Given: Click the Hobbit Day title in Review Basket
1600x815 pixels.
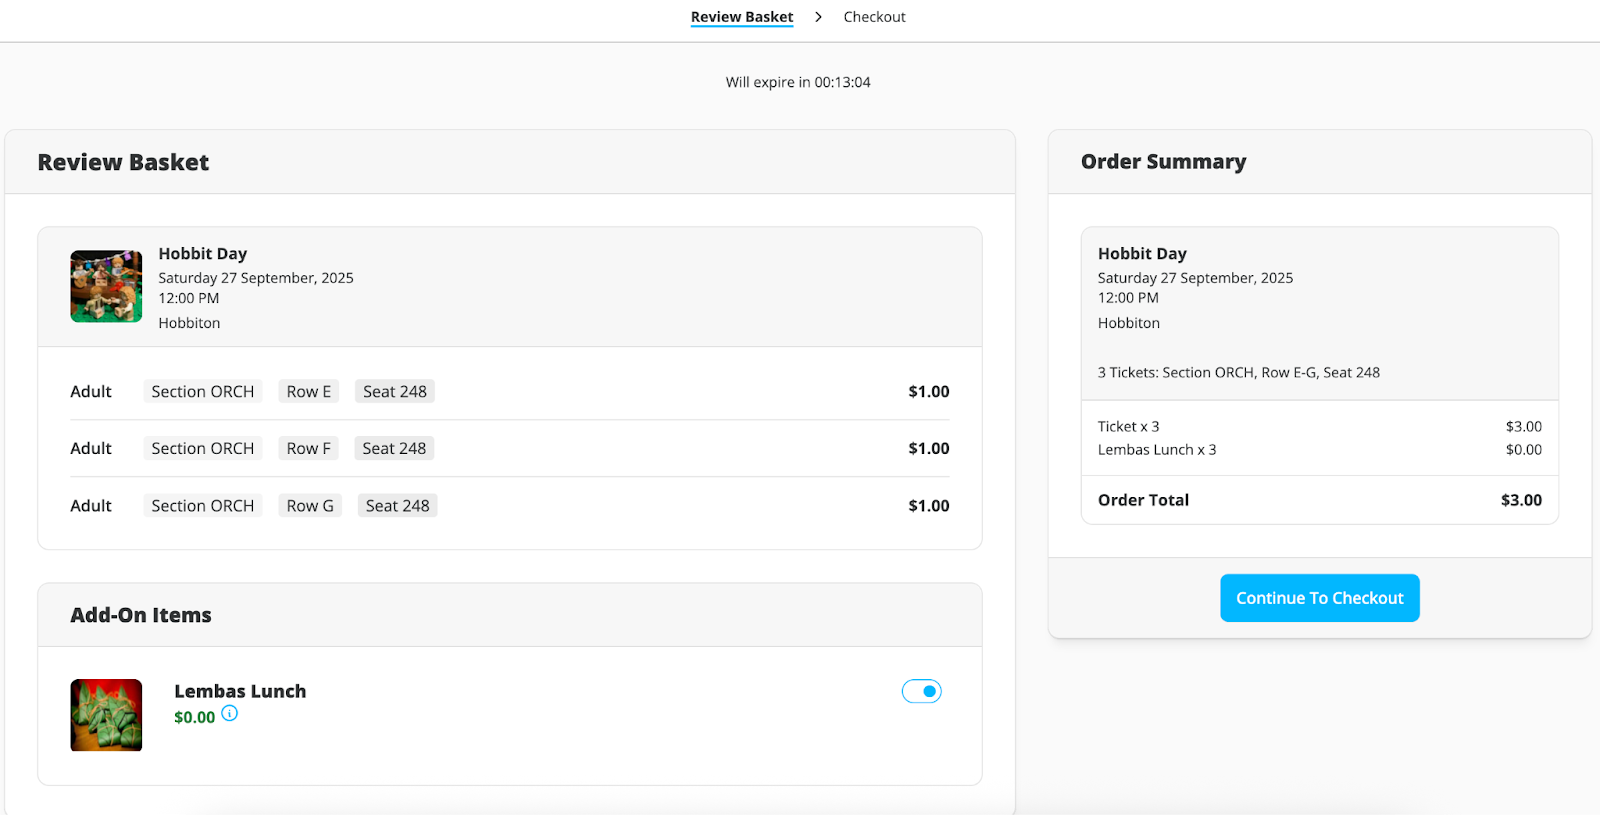Looking at the screenshot, I should point(203,254).
